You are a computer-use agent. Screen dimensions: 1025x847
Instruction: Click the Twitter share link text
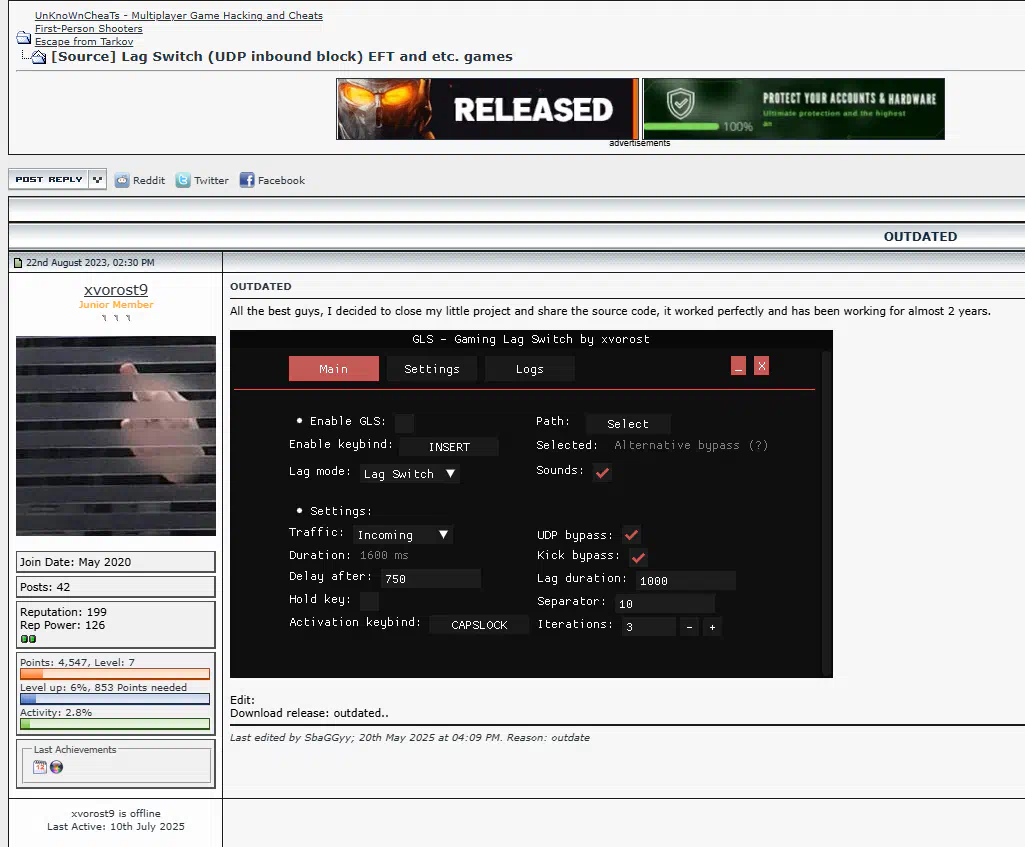click(x=211, y=180)
